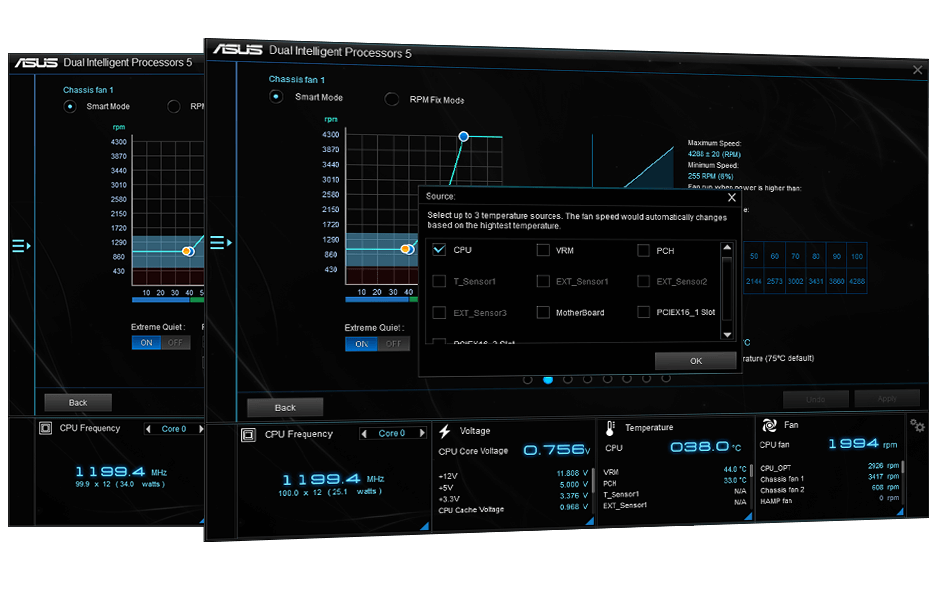Image resolution: width=940 pixels, height=598 pixels.
Task: Click Back button in back window
Action: point(78,403)
